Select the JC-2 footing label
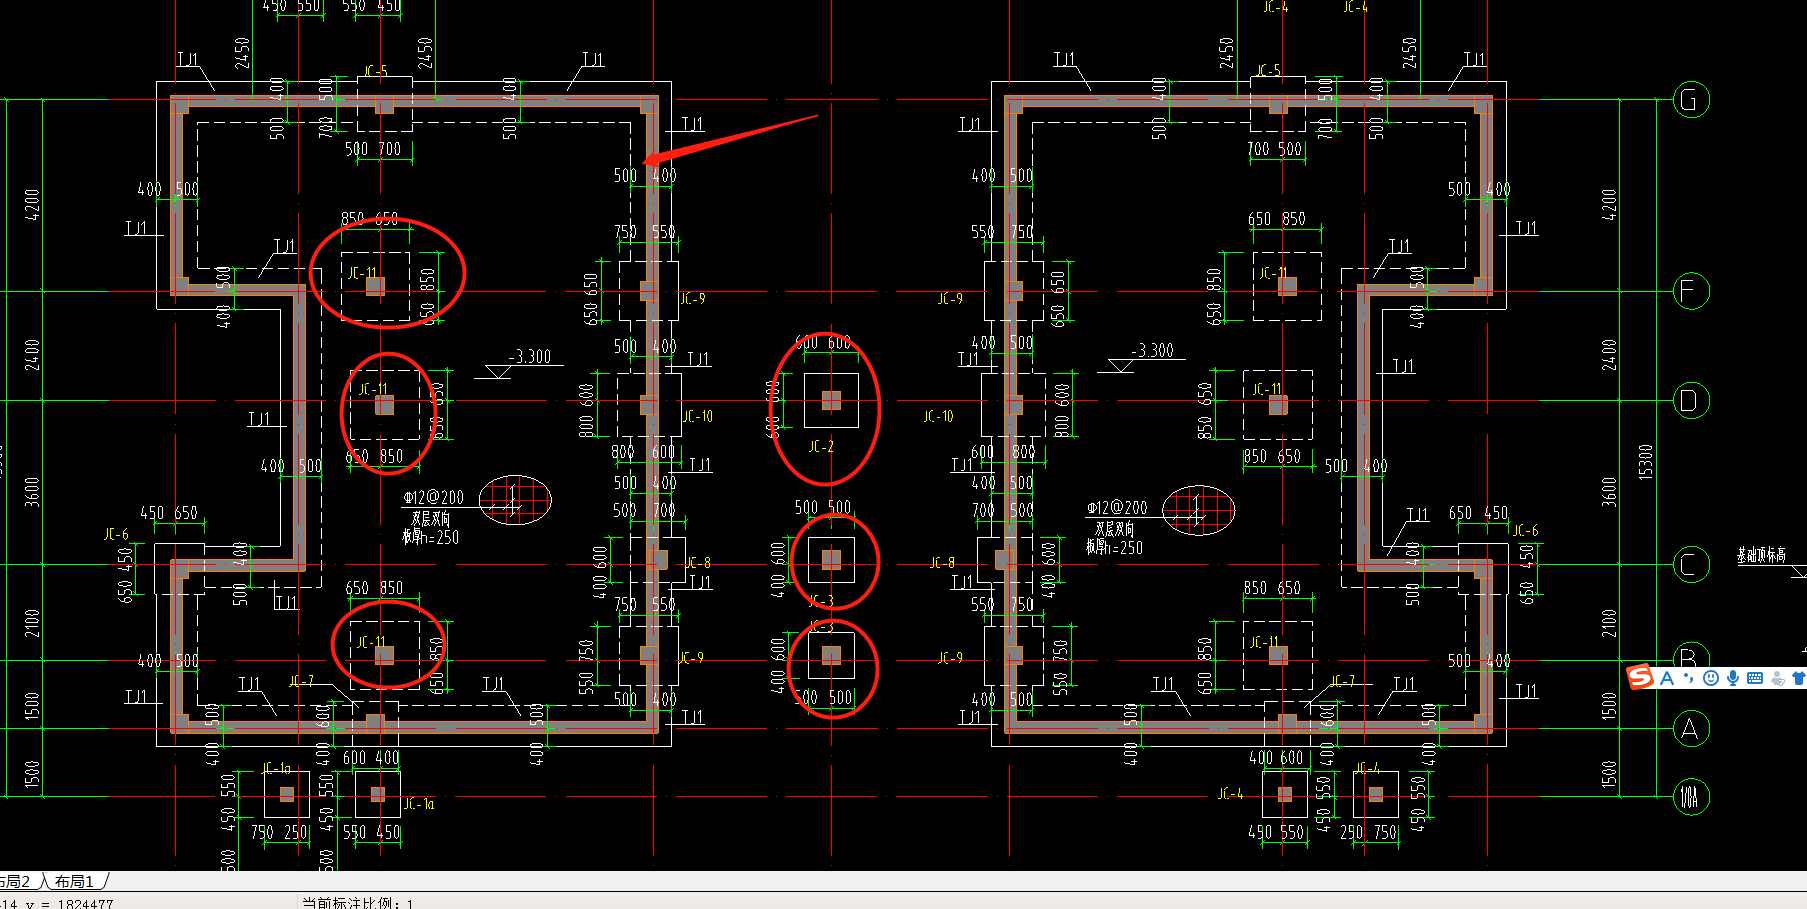Screen dimensions: 1807x909 coord(821,446)
